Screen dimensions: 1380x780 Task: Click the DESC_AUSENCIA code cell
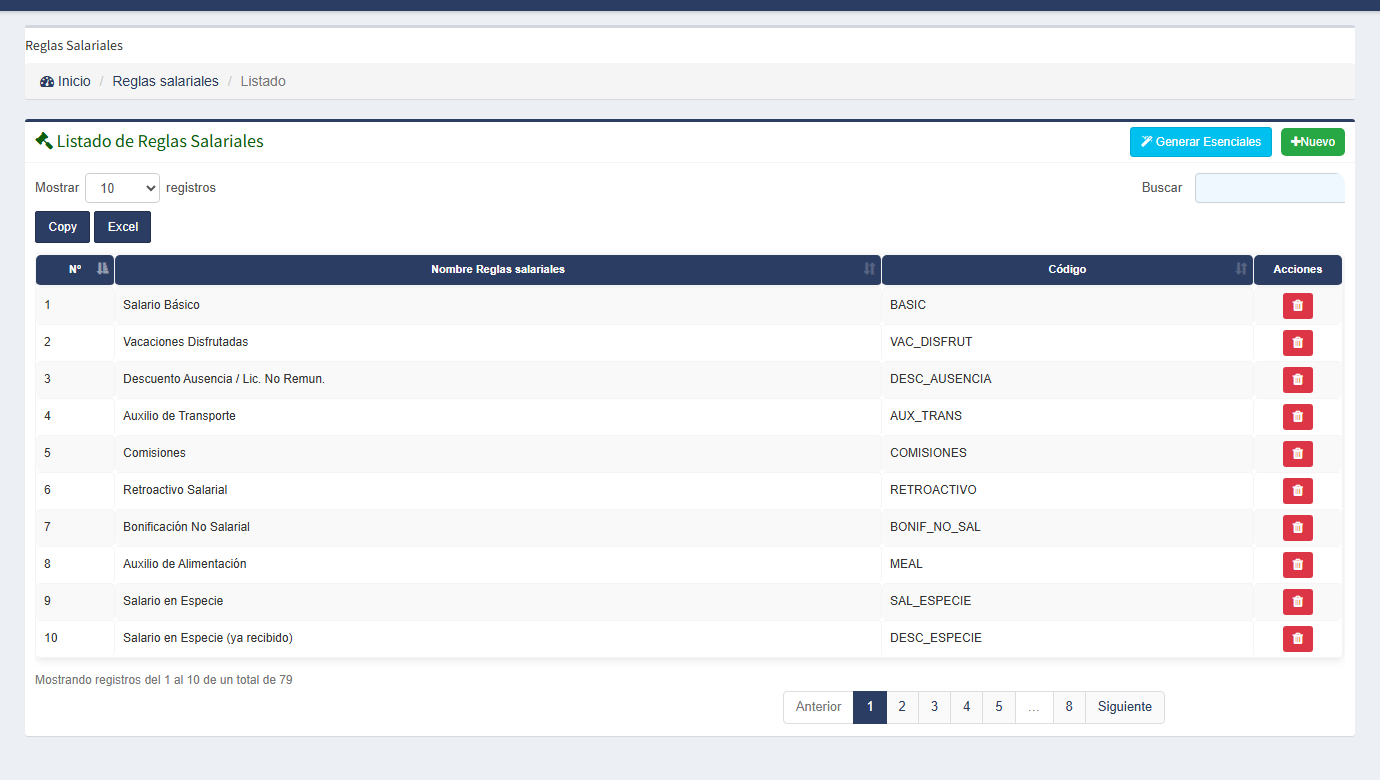1067,379
